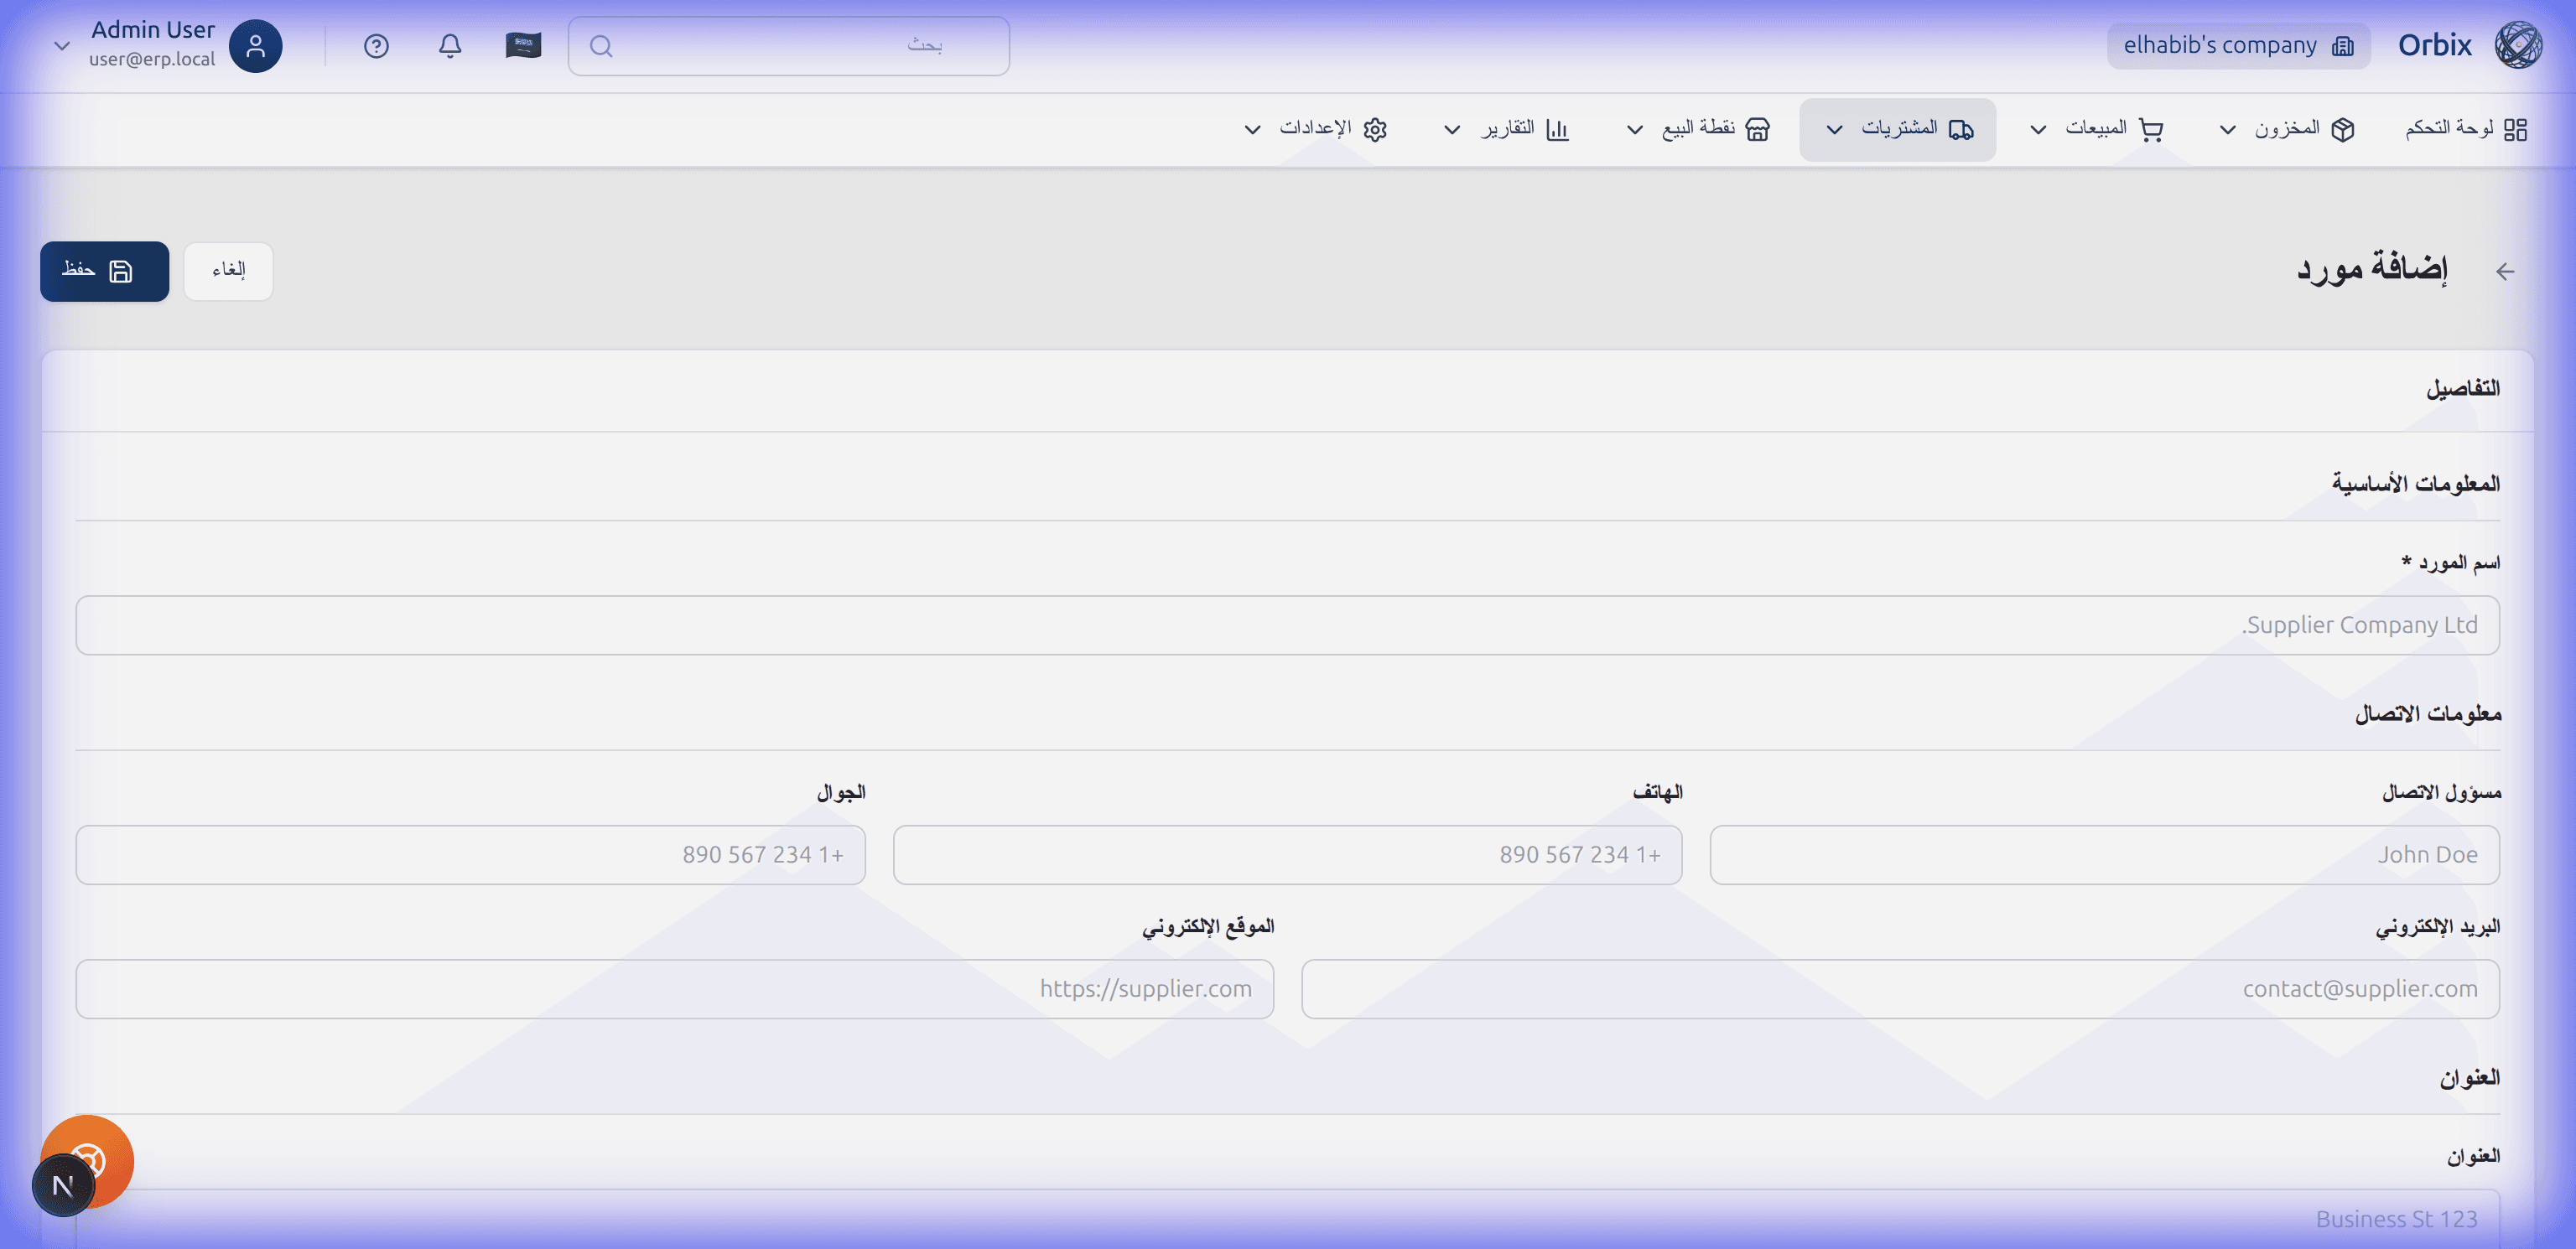This screenshot has width=2576, height=1249.
Task: Click the المخزون inventory box icon
Action: [x=2343, y=129]
